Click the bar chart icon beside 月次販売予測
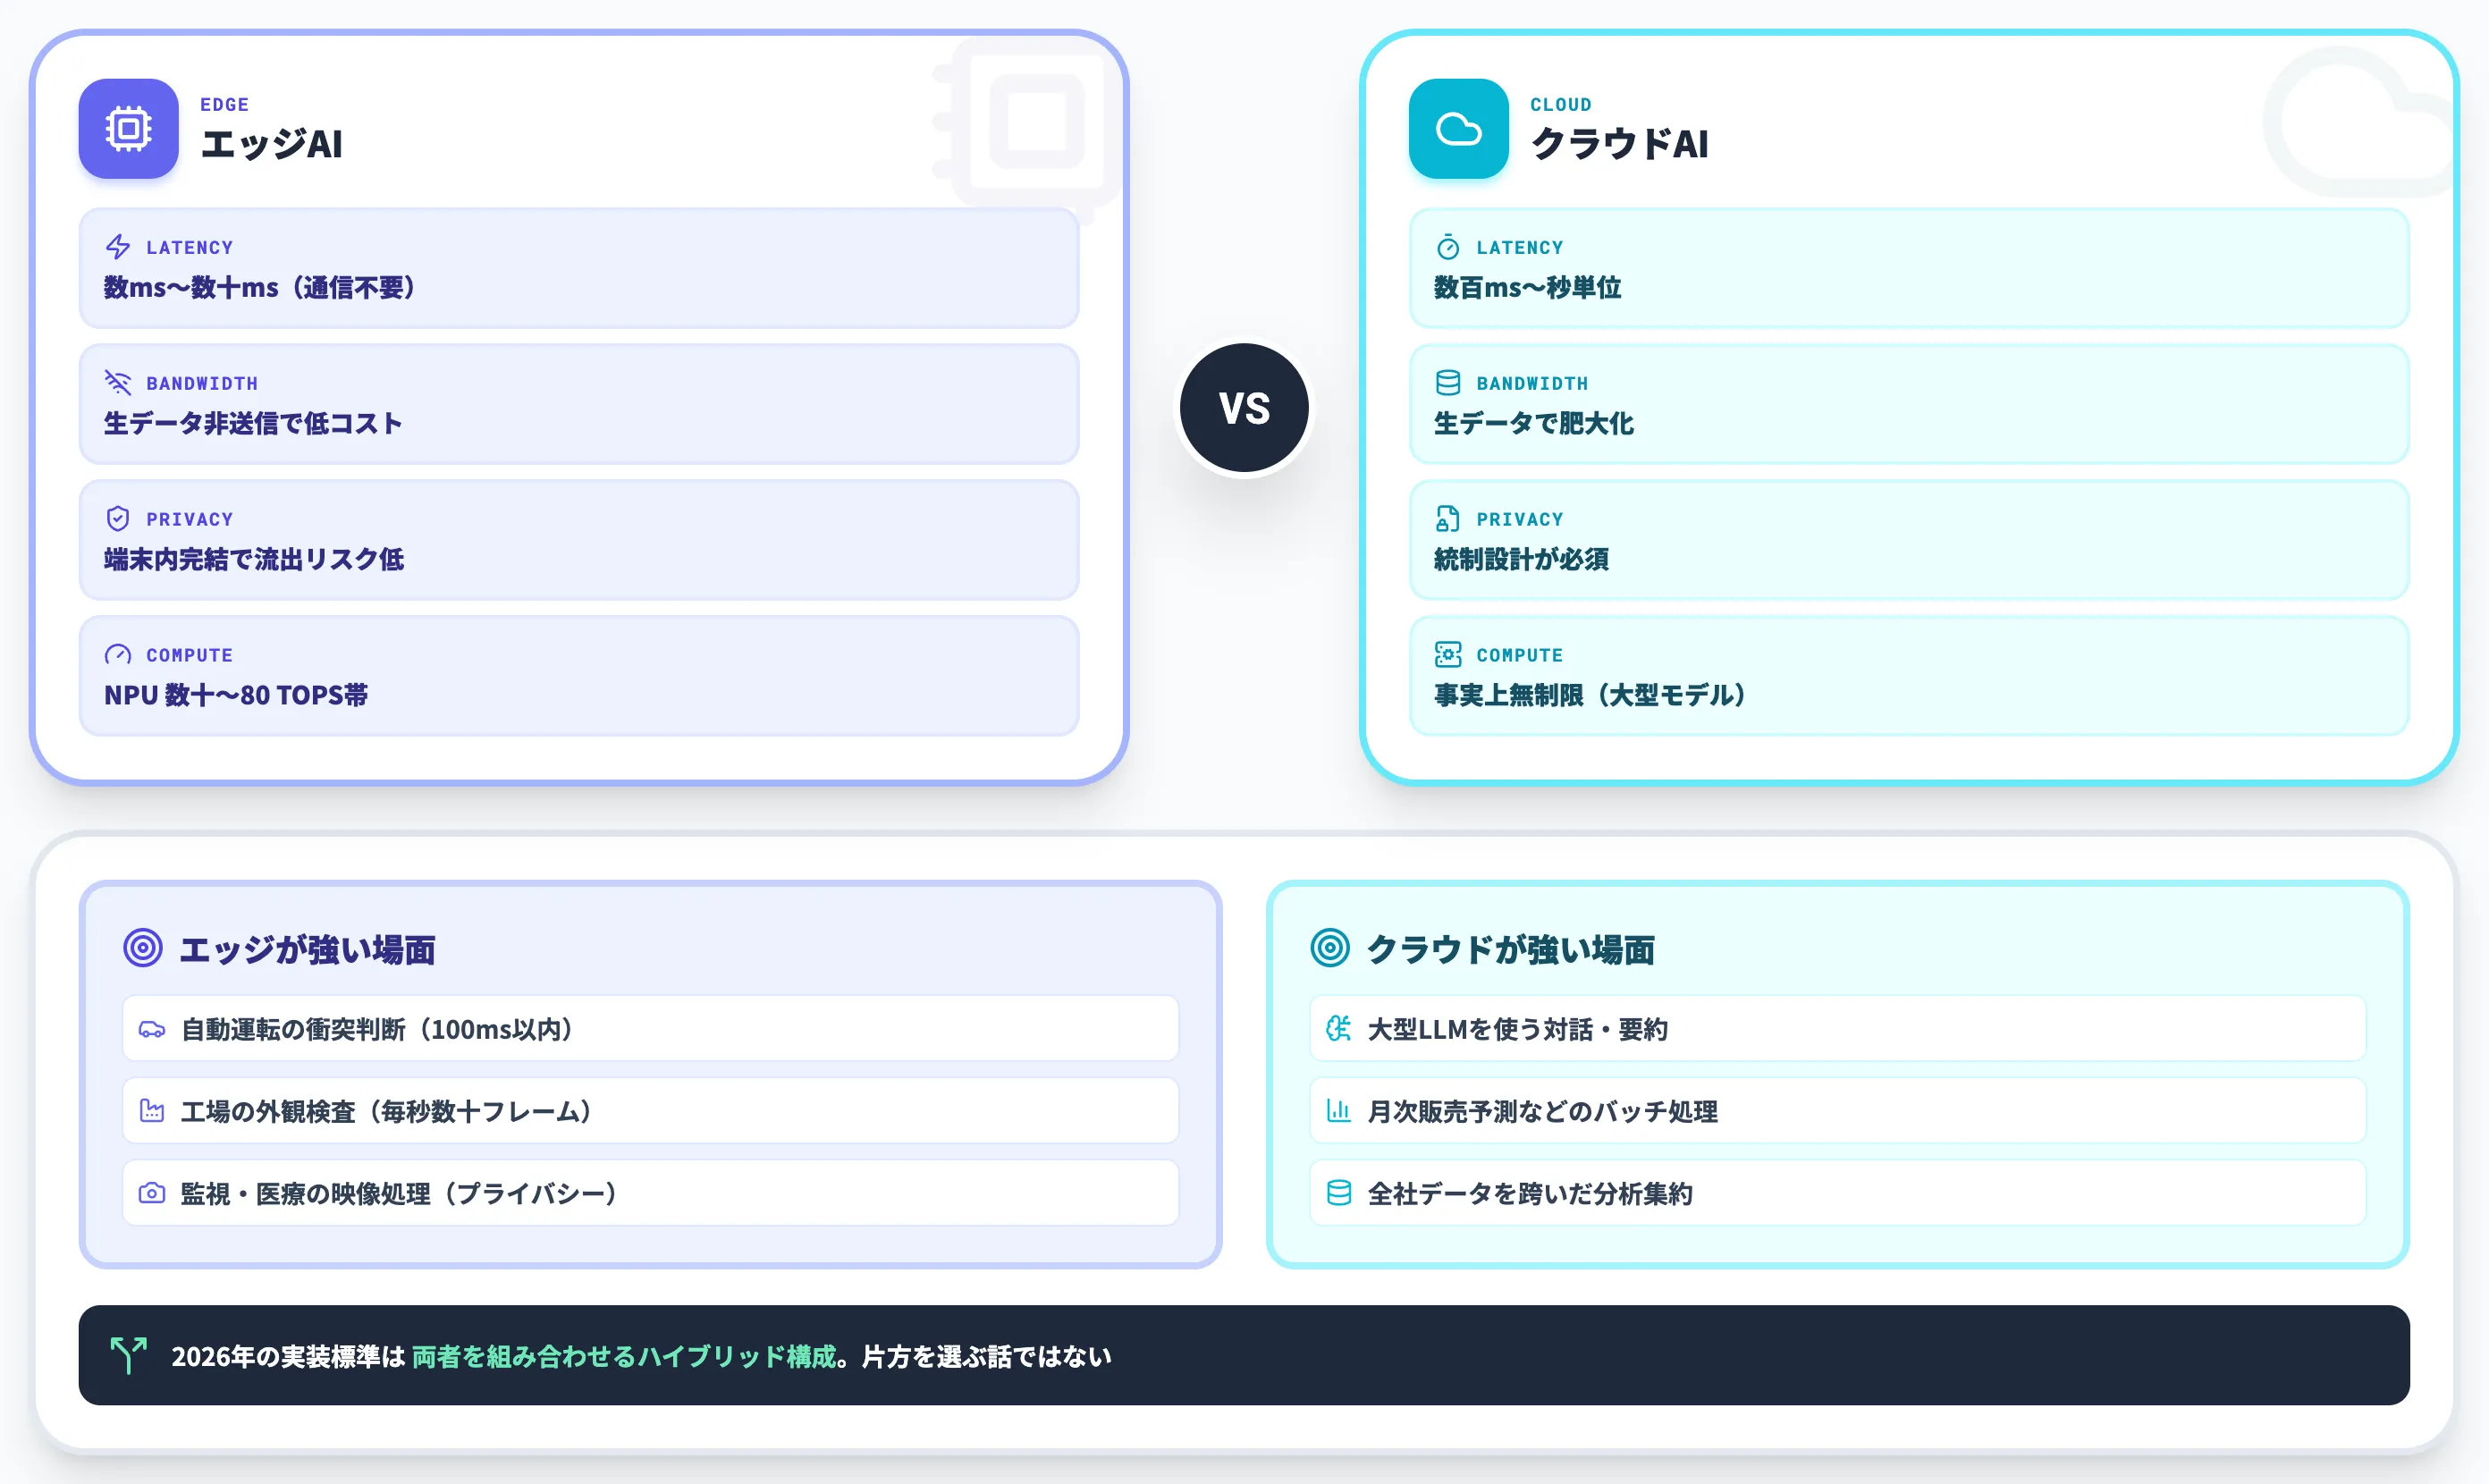 pos(1339,1111)
